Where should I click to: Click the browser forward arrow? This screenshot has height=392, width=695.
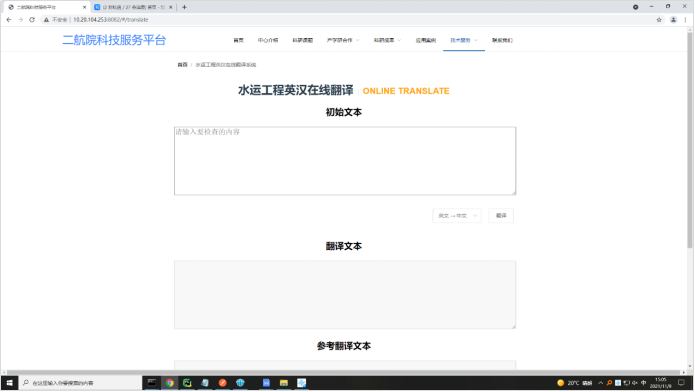[x=20, y=20]
